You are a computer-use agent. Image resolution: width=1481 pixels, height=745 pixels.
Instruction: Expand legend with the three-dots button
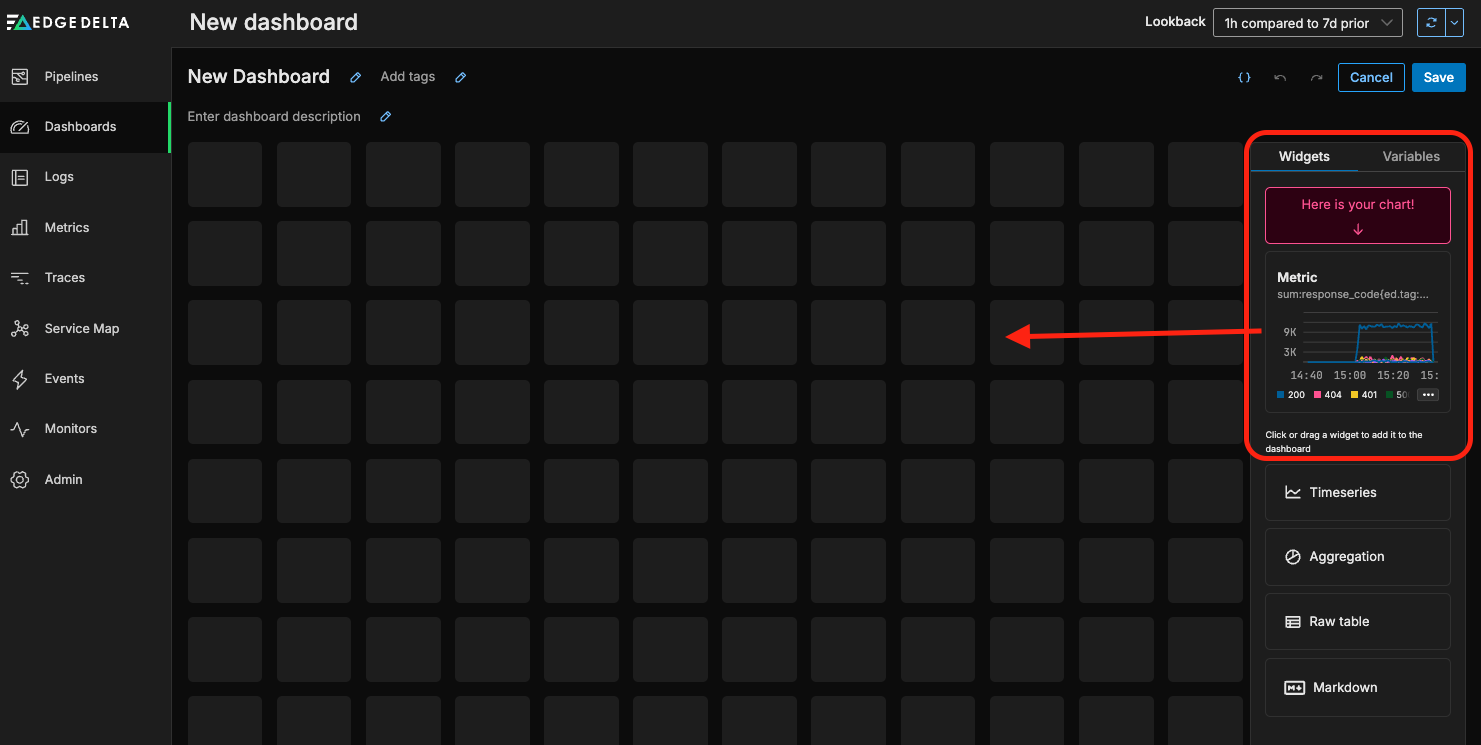1428,395
